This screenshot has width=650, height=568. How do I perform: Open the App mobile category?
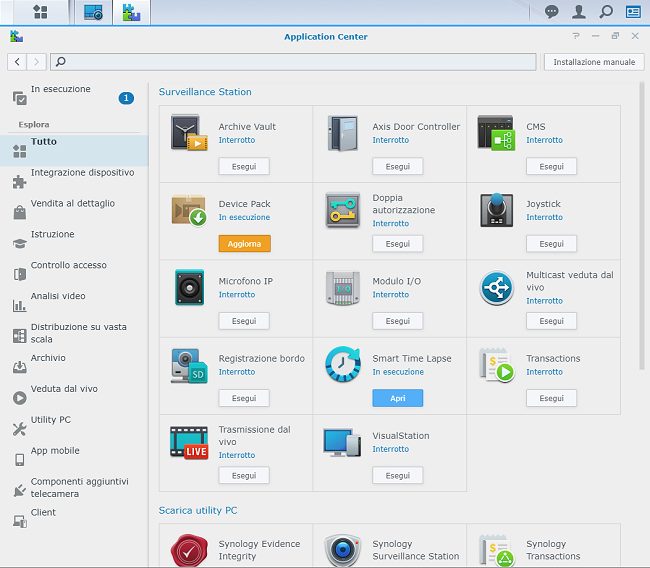[x=74, y=459]
